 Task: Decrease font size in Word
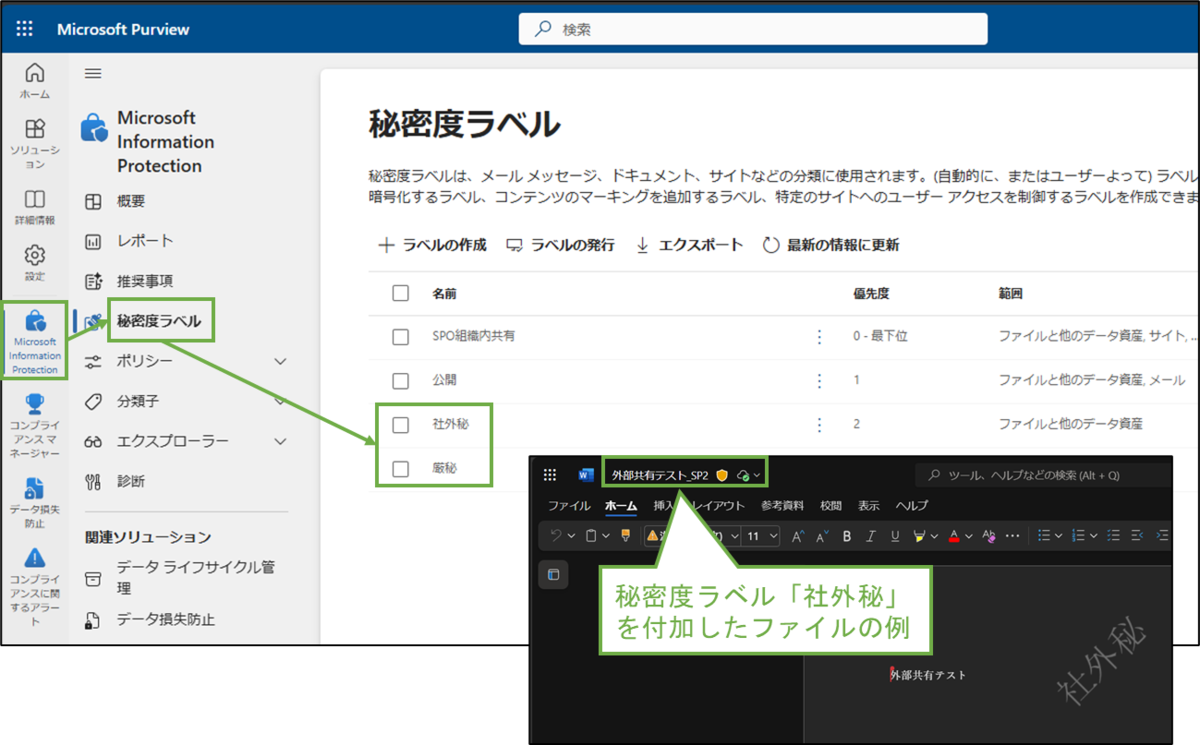coord(822,536)
